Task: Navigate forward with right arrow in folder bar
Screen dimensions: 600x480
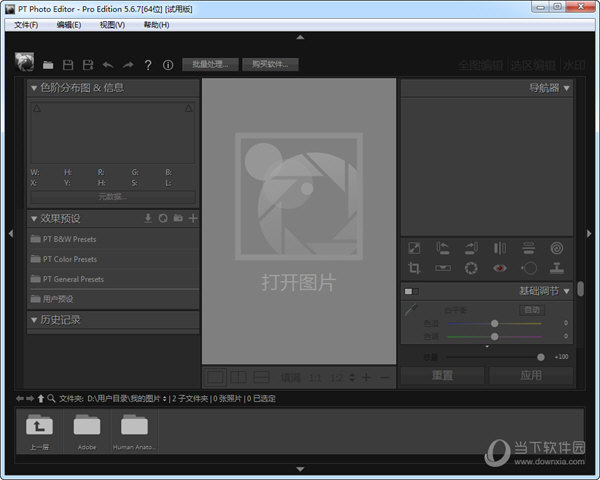Action: pyautogui.click(x=30, y=398)
